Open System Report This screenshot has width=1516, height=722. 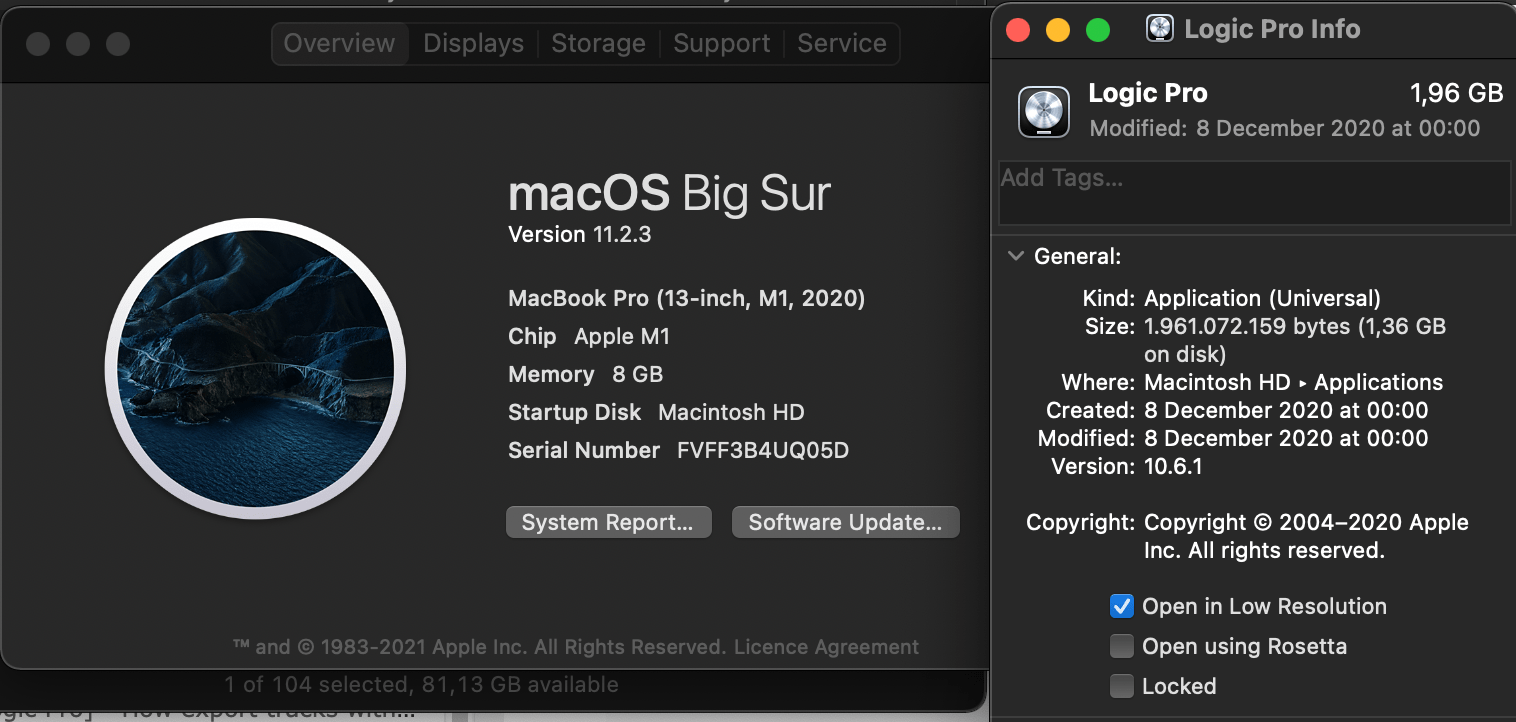coord(608,522)
